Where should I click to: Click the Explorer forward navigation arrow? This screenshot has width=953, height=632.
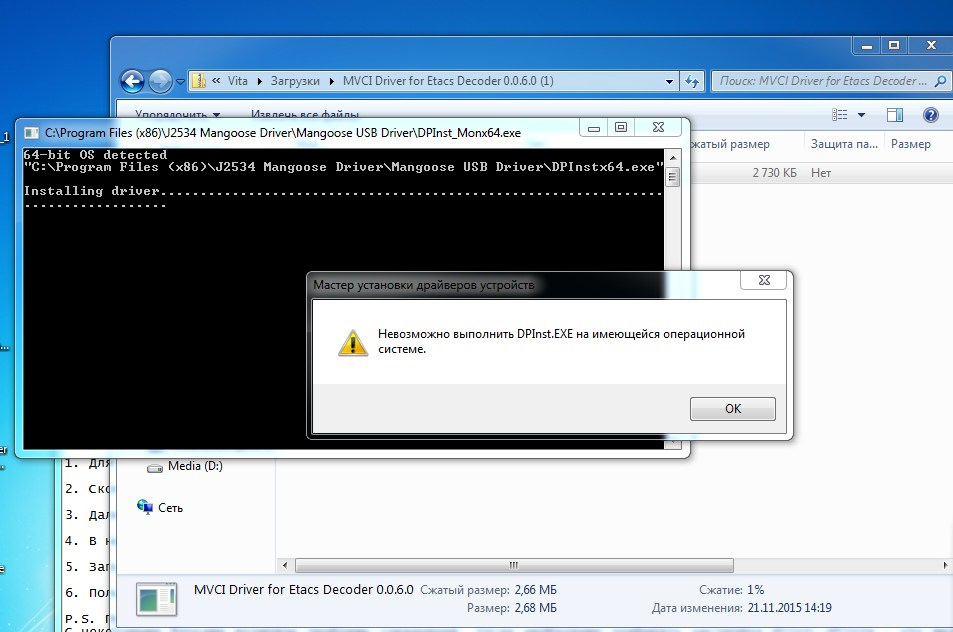tap(159, 81)
